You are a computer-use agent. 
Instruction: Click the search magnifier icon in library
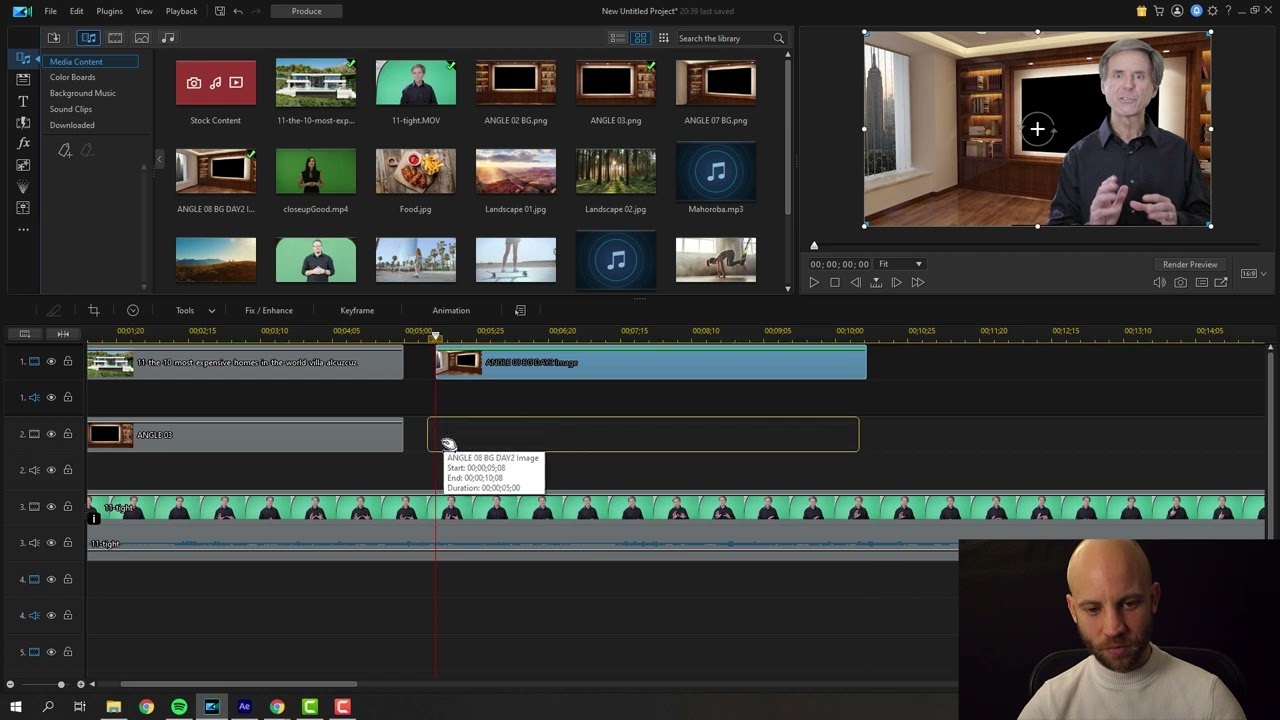778,38
